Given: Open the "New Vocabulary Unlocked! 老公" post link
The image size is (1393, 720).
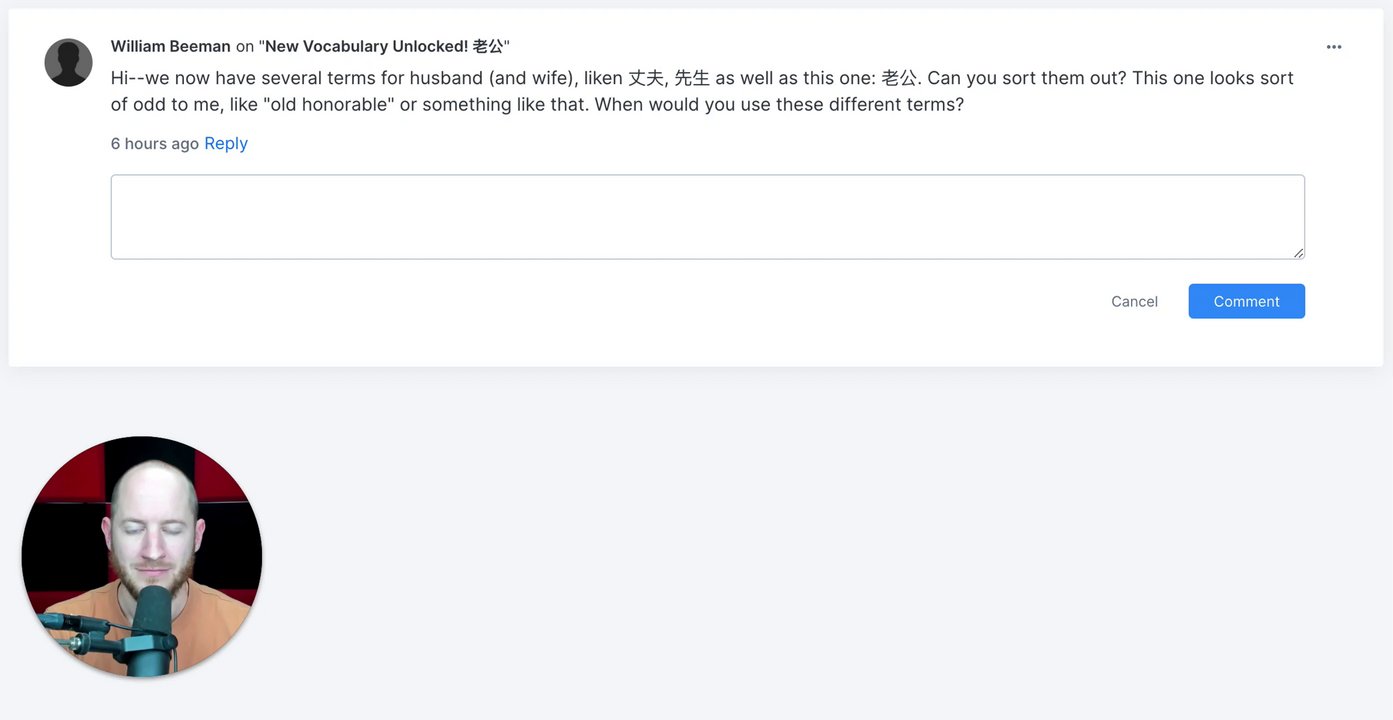Looking at the screenshot, I should coord(384,47).
